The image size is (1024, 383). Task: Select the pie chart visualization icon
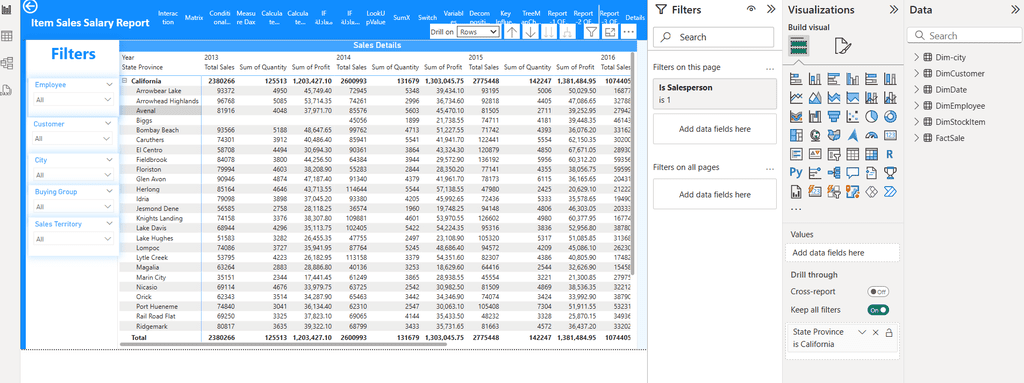coord(871,116)
